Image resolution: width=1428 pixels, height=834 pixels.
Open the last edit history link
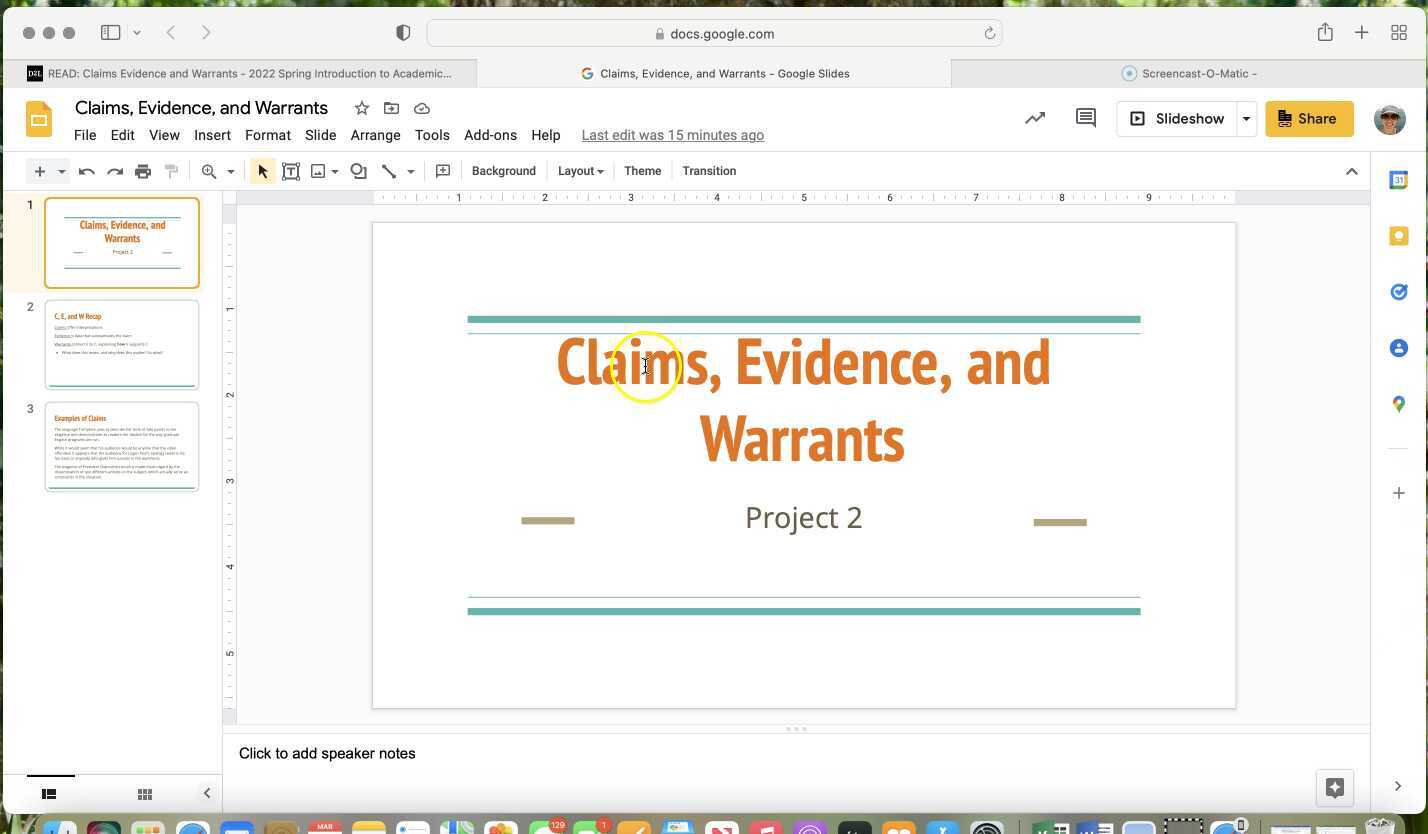[672, 135]
